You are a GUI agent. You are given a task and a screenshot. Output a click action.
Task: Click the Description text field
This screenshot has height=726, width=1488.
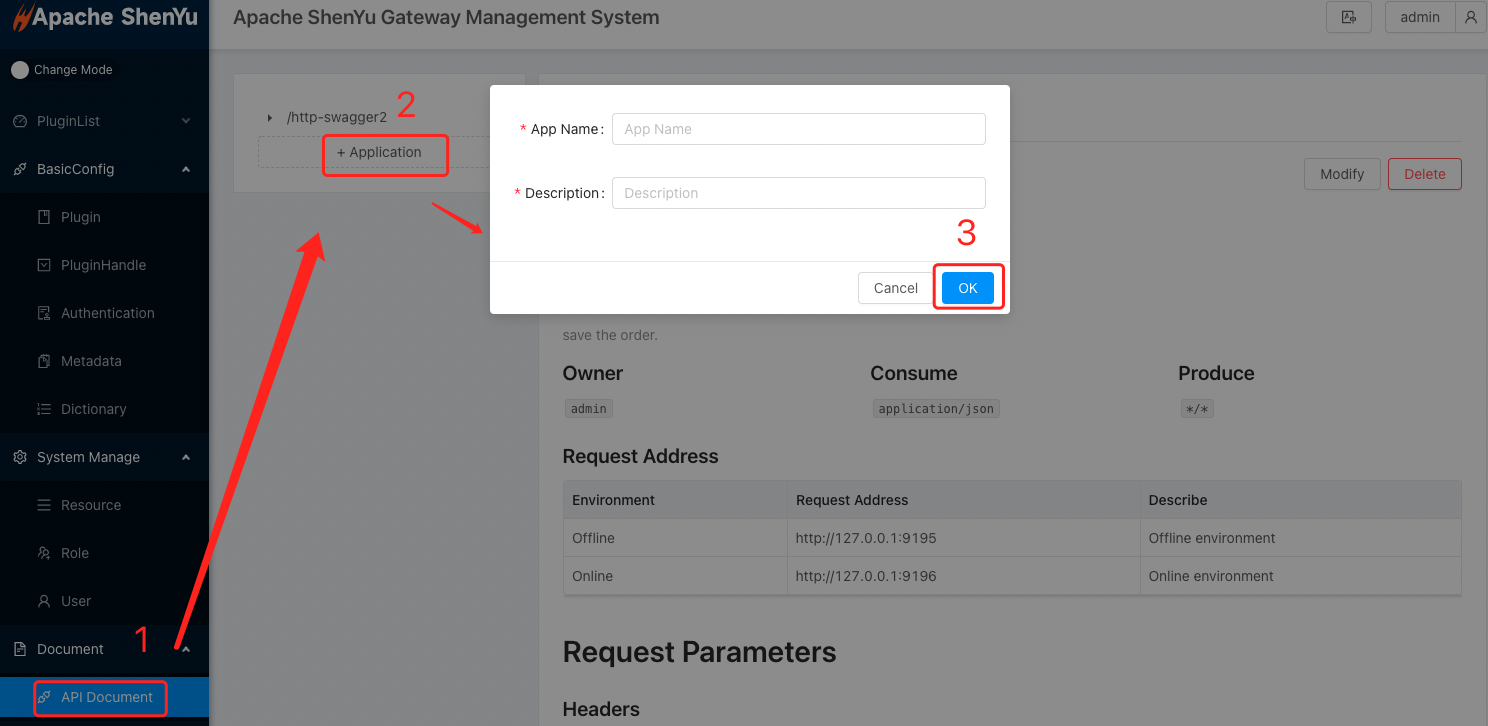(798, 193)
